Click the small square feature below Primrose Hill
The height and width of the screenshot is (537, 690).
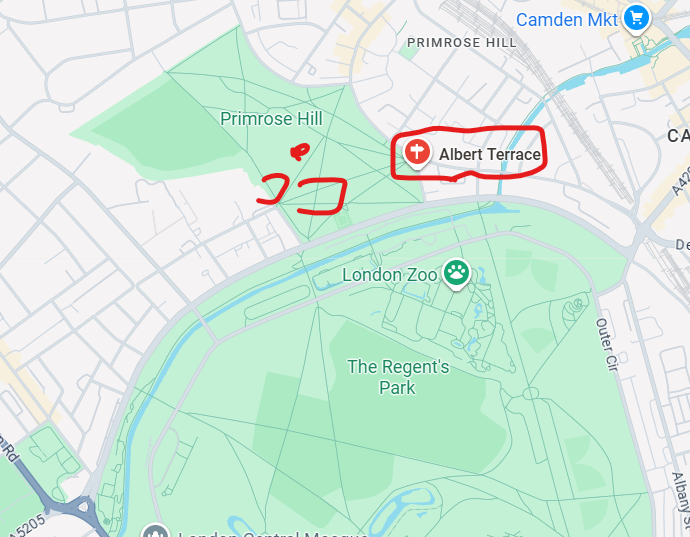(x=342, y=220)
